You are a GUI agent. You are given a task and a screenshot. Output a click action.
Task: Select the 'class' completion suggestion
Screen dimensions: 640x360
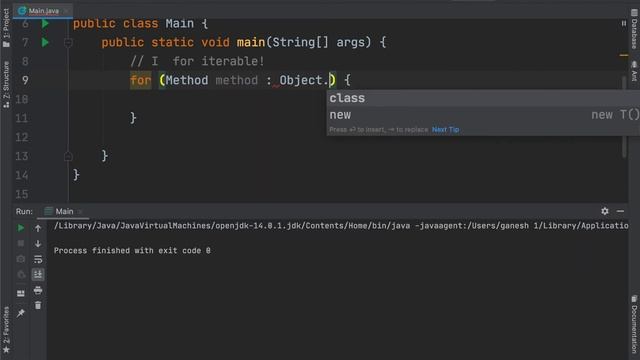click(x=483, y=98)
